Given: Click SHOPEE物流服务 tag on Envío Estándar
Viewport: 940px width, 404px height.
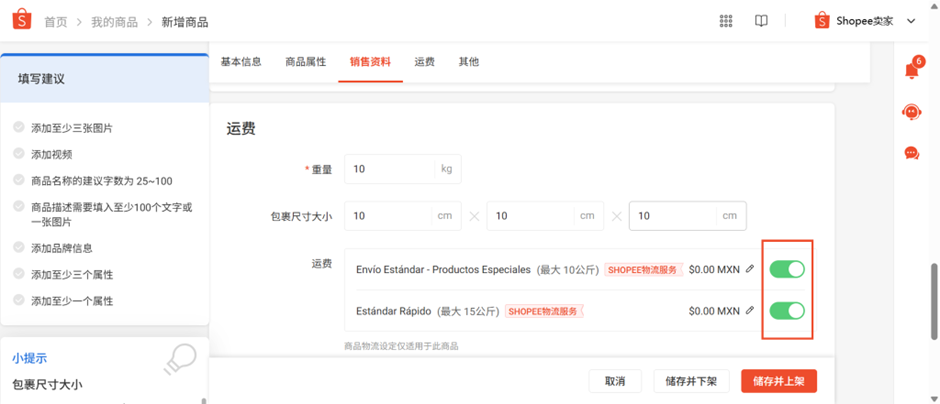Looking at the screenshot, I should click(x=643, y=270).
